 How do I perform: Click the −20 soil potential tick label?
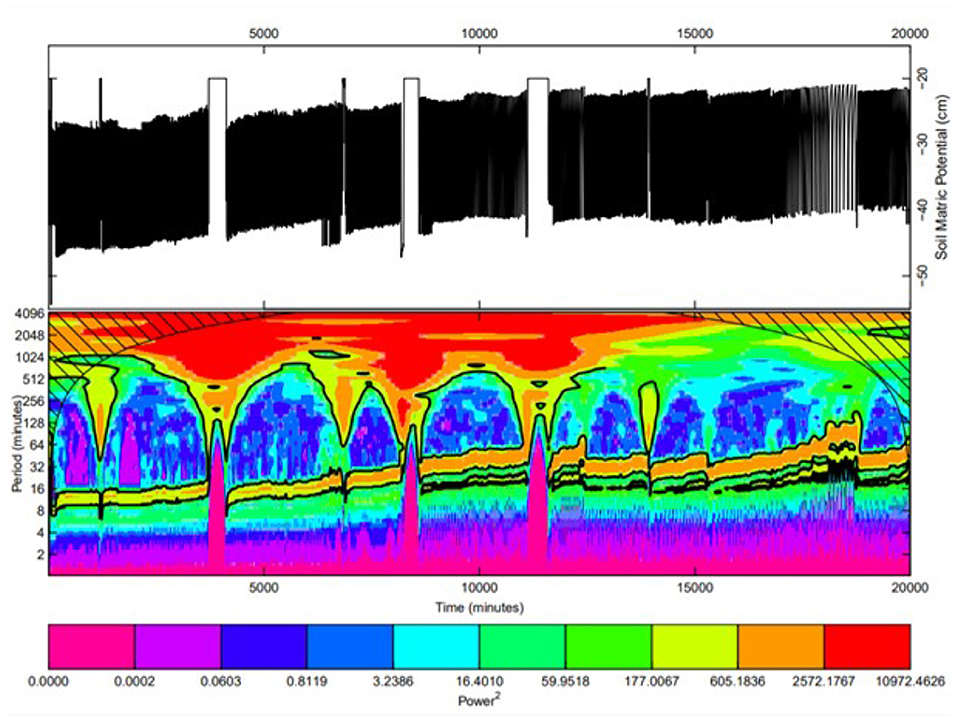(x=923, y=78)
